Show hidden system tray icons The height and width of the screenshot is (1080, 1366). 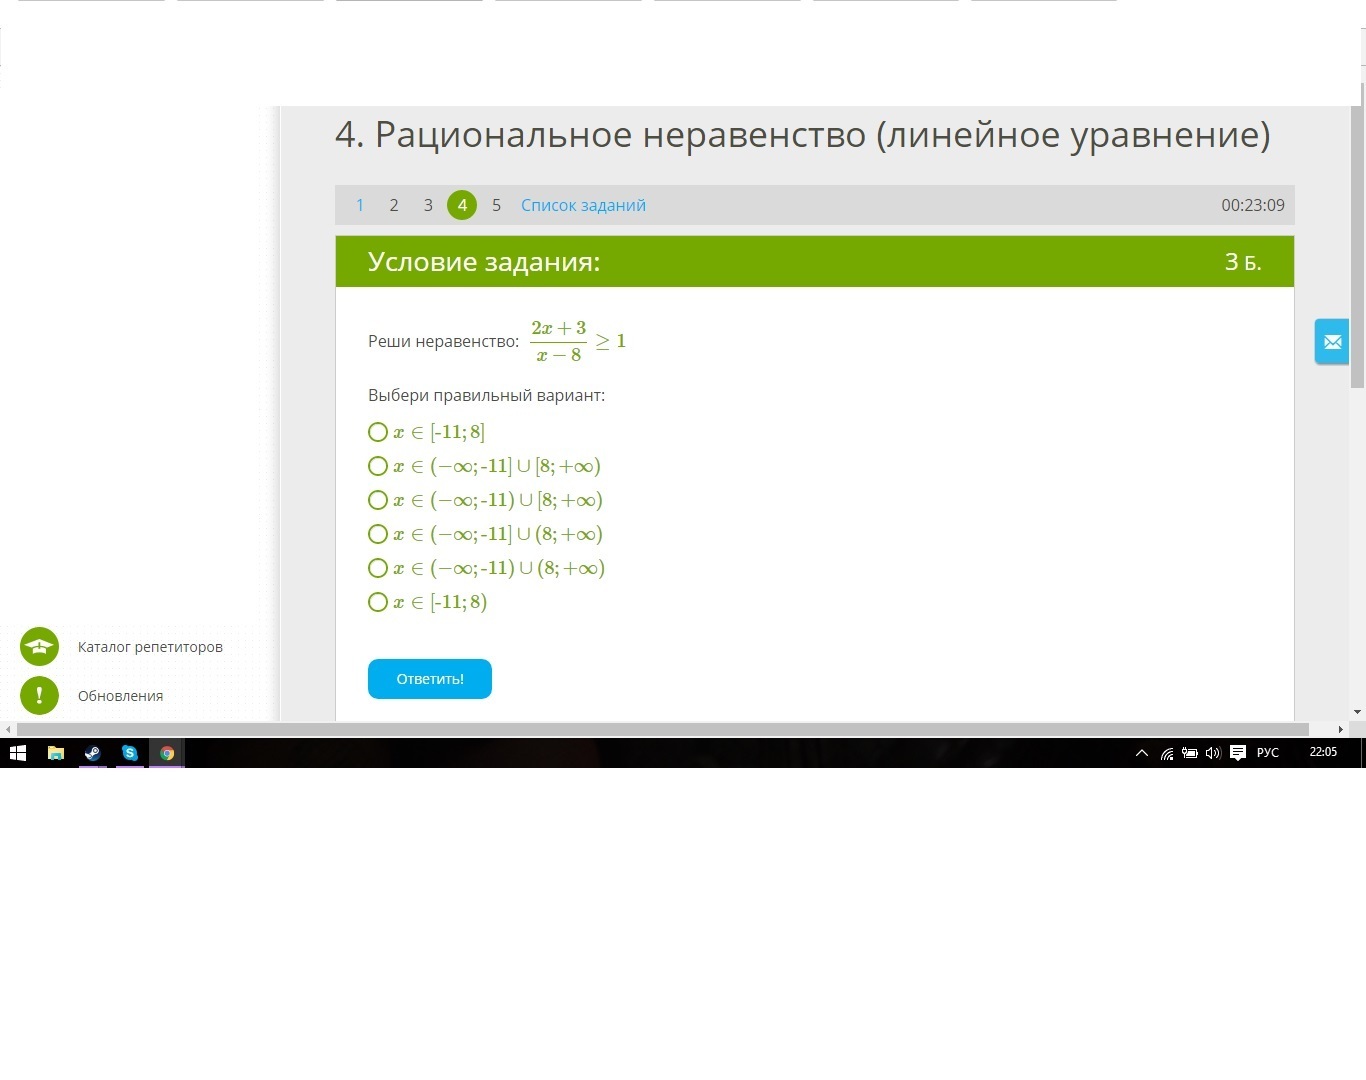1142,753
